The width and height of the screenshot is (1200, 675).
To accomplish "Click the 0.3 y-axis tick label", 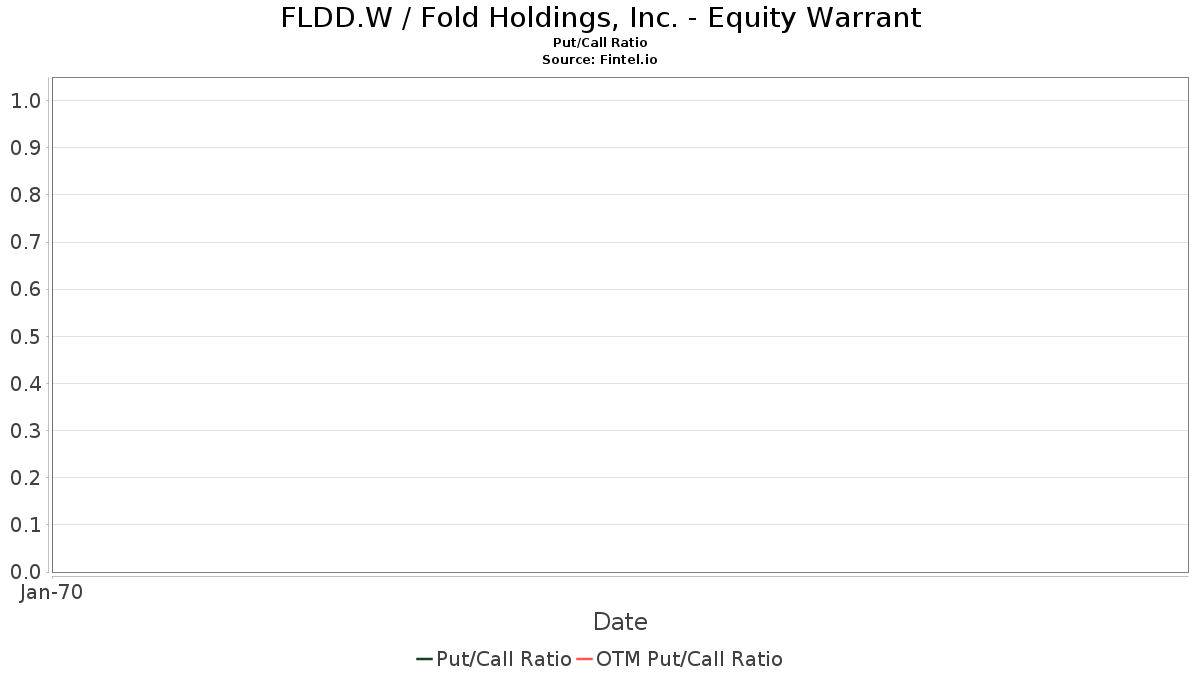I will [x=25, y=431].
